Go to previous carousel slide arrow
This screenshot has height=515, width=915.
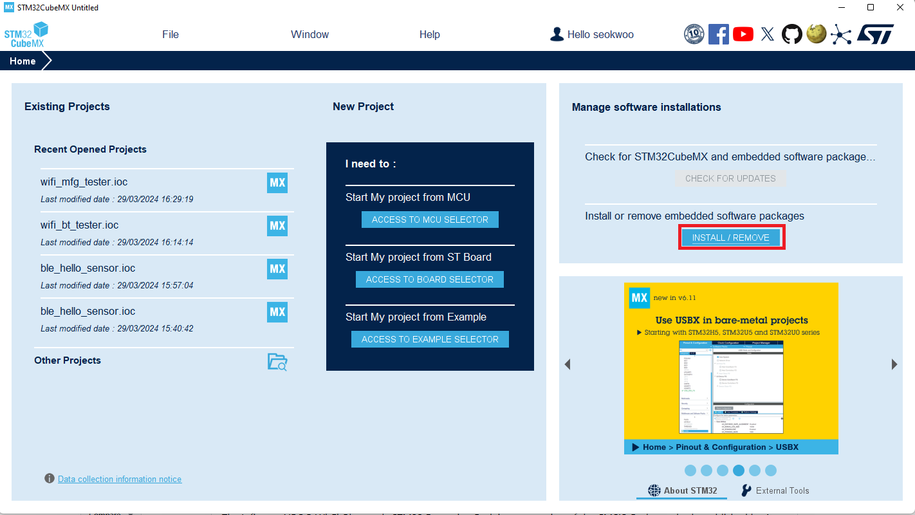(568, 365)
